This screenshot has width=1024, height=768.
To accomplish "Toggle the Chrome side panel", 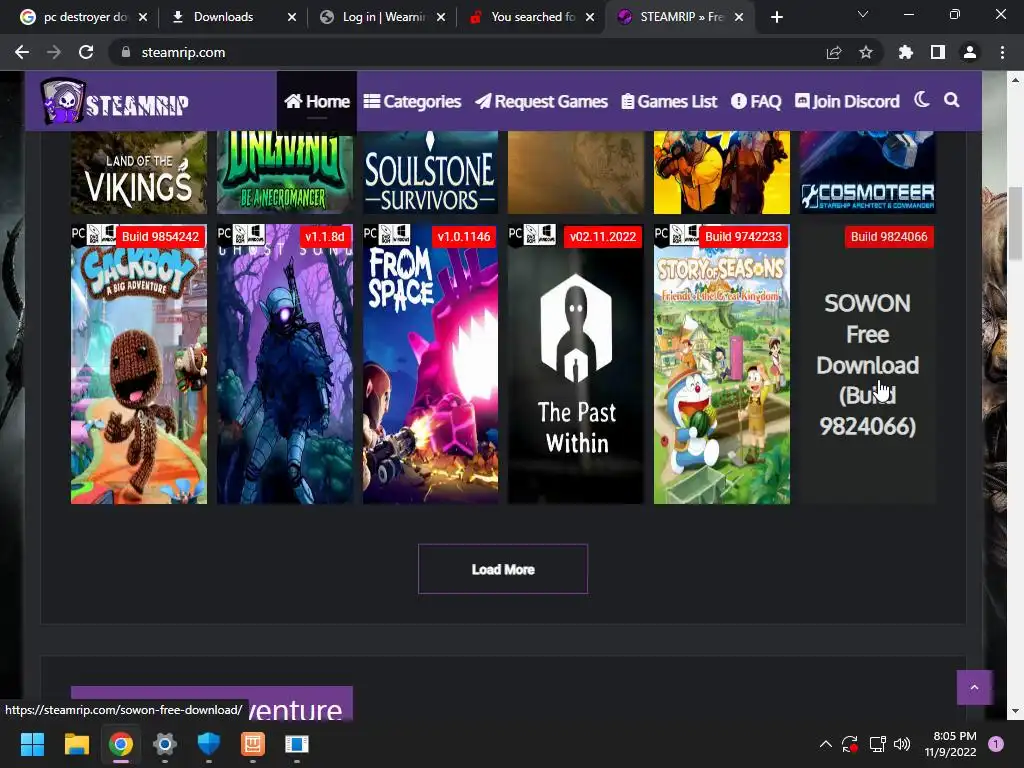I will [x=938, y=52].
